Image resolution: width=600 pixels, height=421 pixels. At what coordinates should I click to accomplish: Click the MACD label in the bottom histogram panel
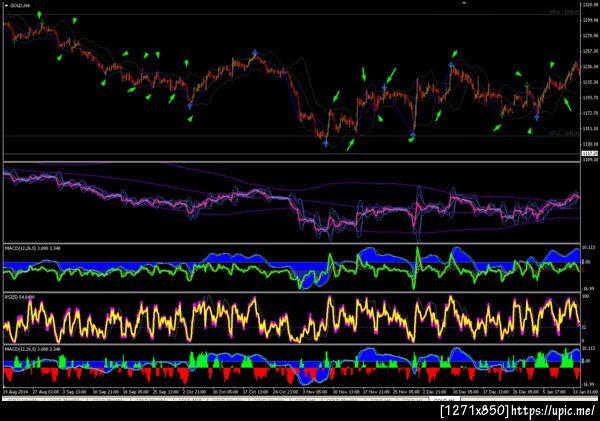click(x=33, y=349)
